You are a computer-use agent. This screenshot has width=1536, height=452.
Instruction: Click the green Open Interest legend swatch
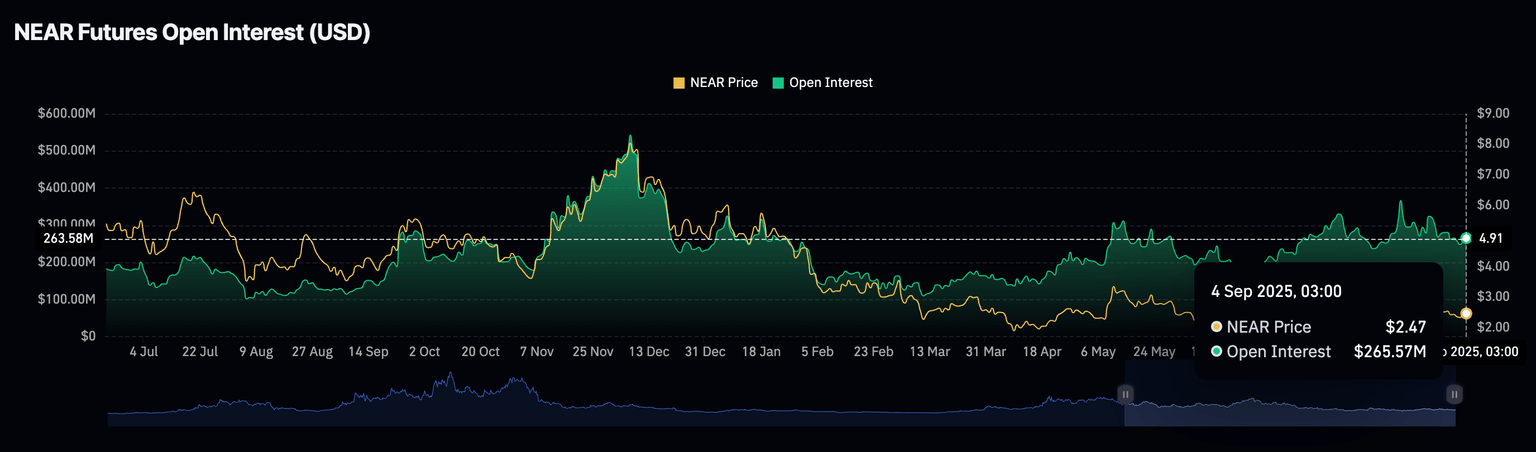778,83
